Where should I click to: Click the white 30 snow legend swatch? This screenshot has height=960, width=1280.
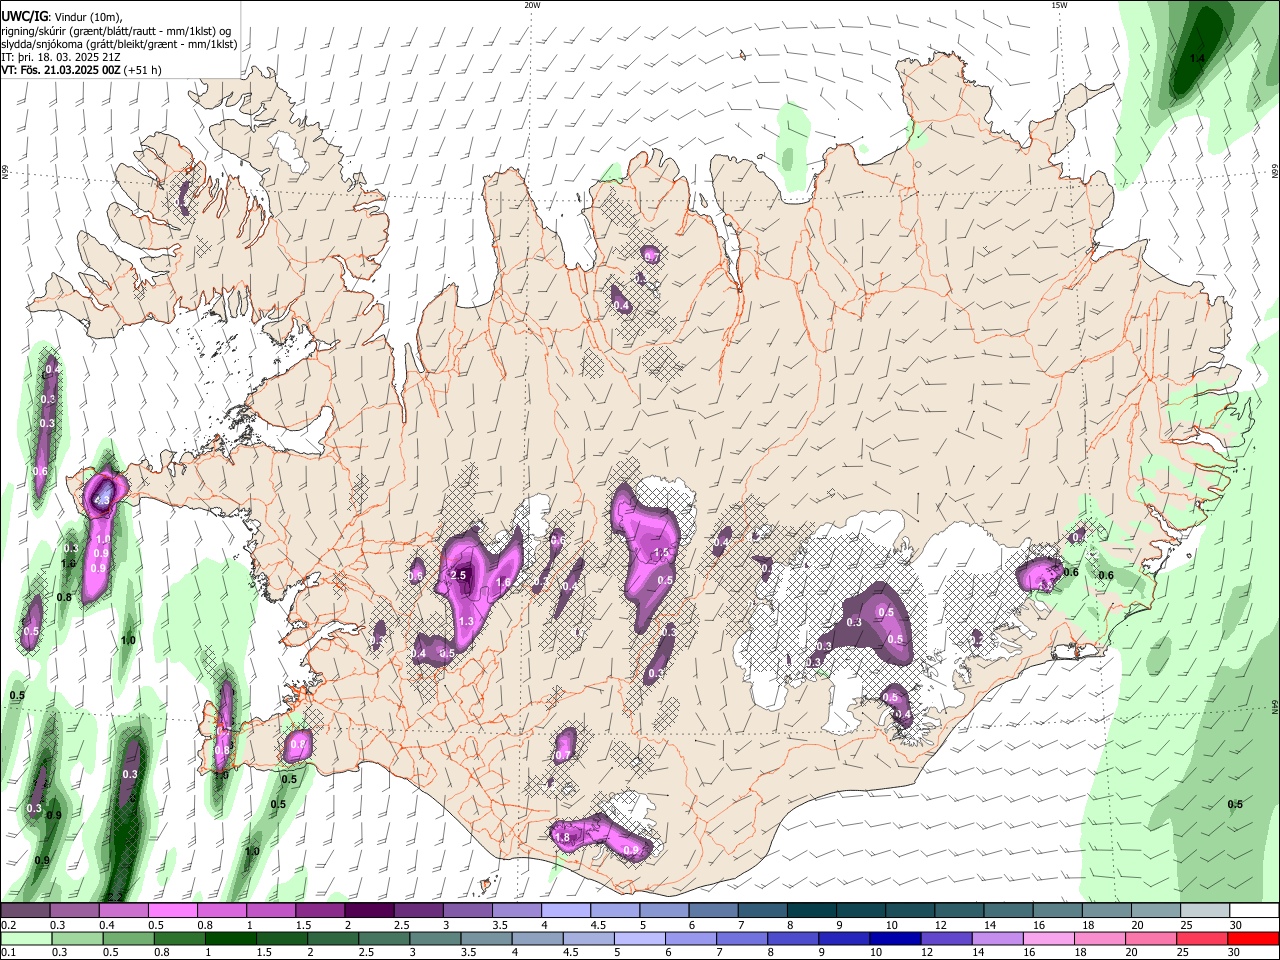[x=1254, y=910]
